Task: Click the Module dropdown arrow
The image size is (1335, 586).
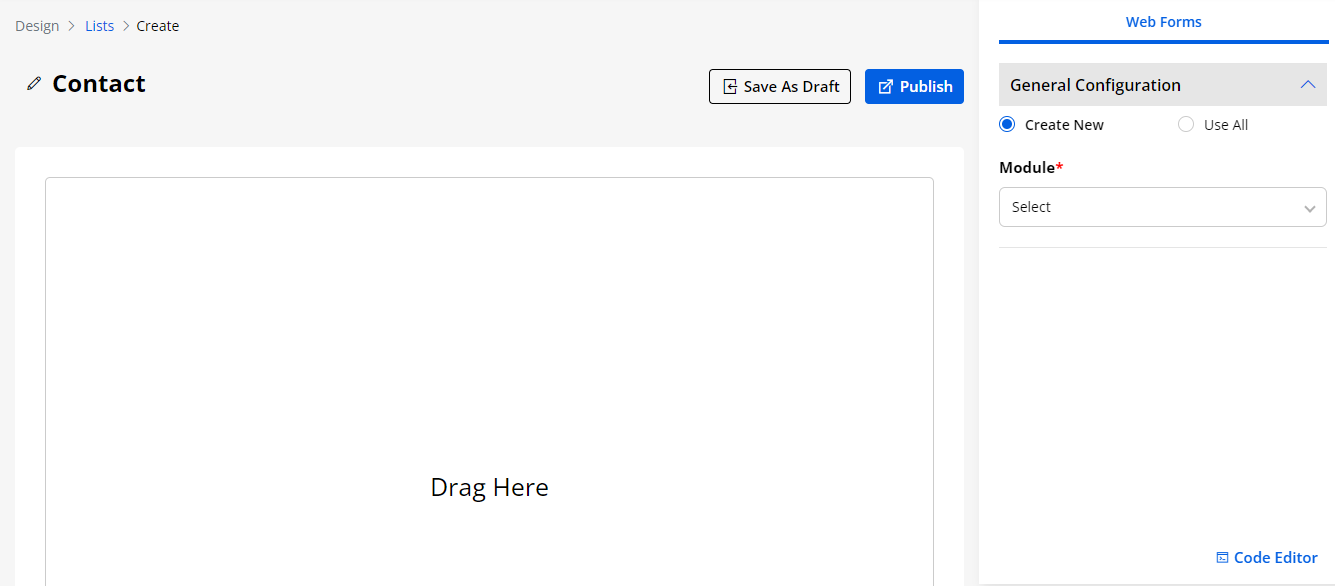Action: (1309, 208)
